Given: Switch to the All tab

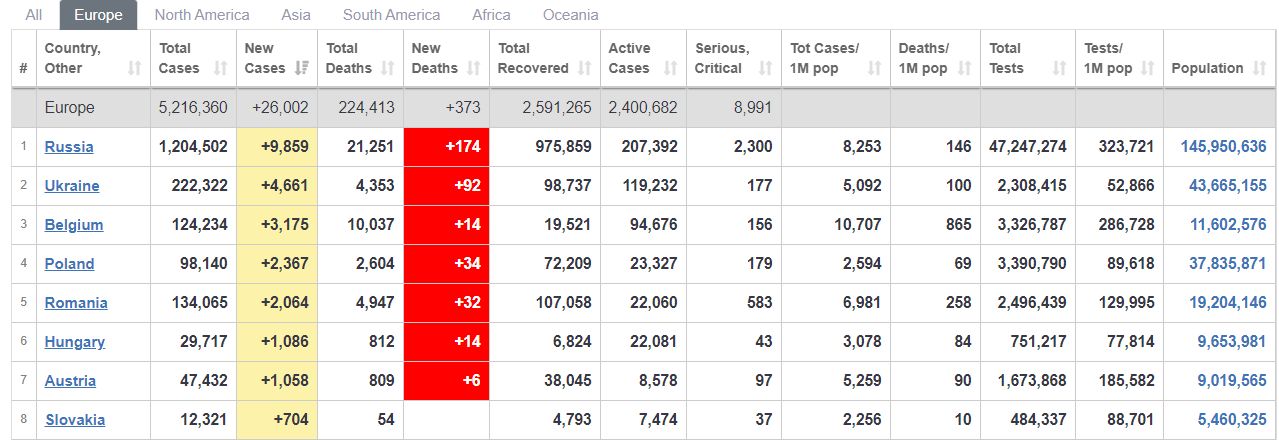Looking at the screenshot, I should tap(34, 15).
